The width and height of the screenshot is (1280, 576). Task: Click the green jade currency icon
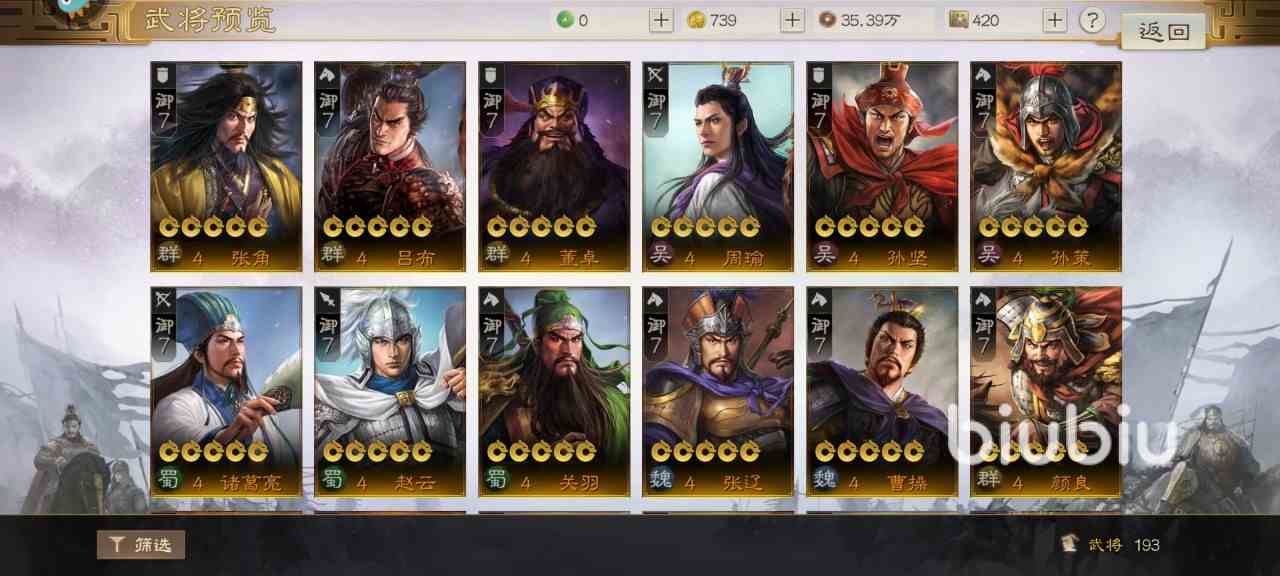tap(565, 20)
